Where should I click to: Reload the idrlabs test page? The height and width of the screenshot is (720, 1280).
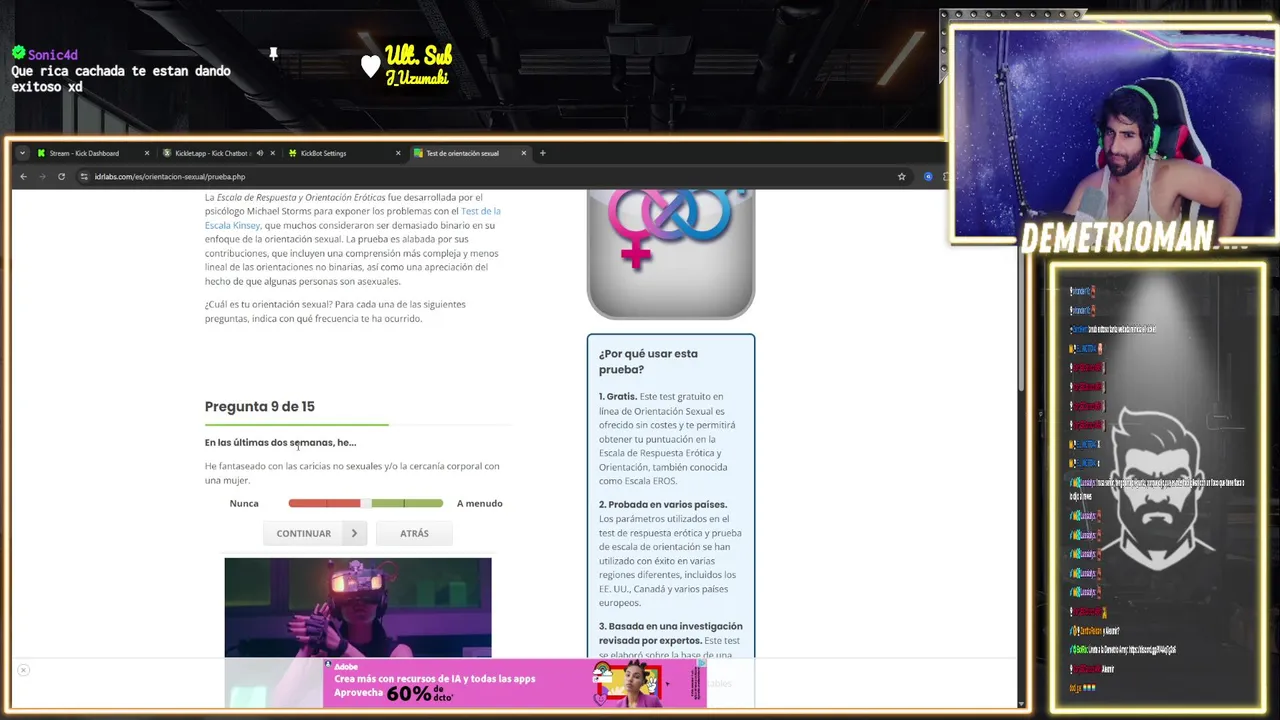[61, 176]
